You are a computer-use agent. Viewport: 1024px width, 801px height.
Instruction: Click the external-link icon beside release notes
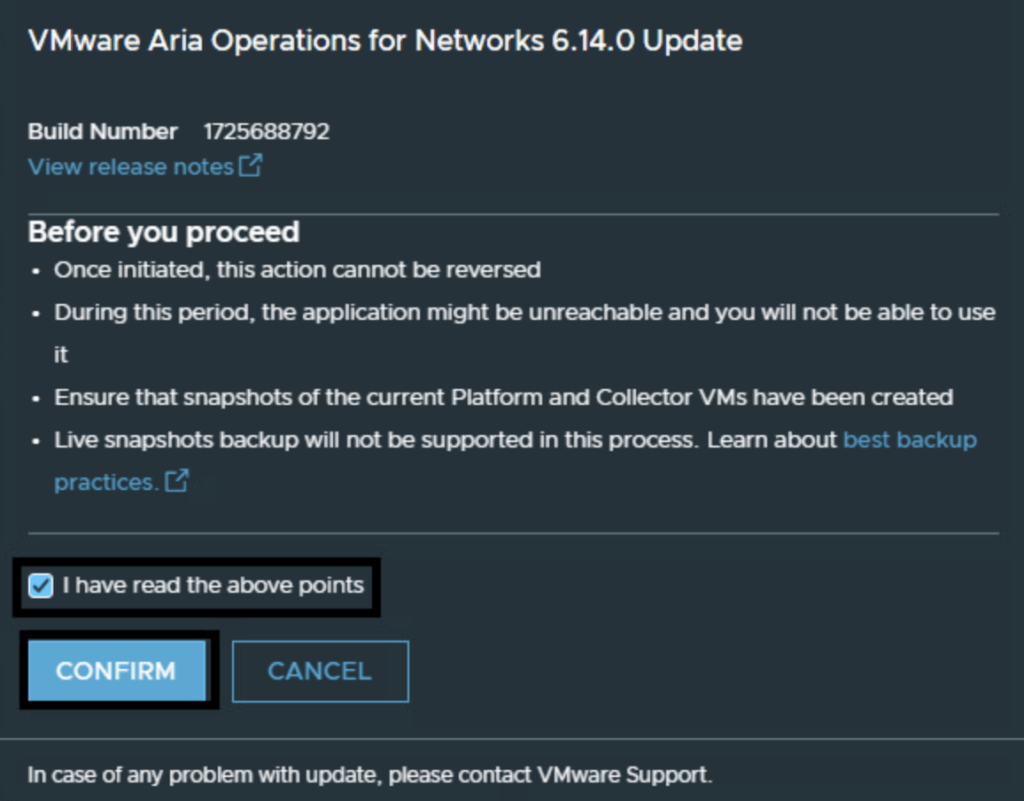pyautogui.click(x=250, y=166)
